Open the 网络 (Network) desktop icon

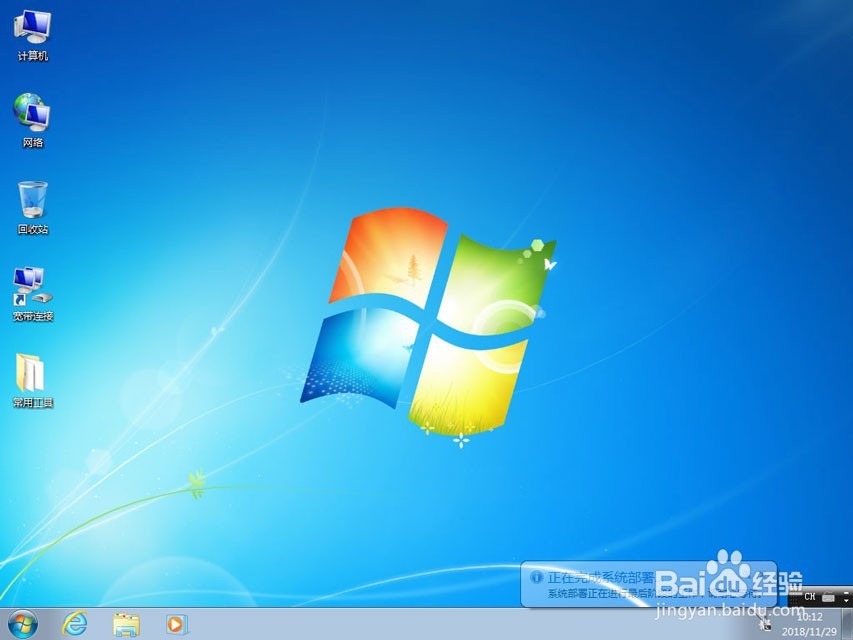click(x=32, y=113)
